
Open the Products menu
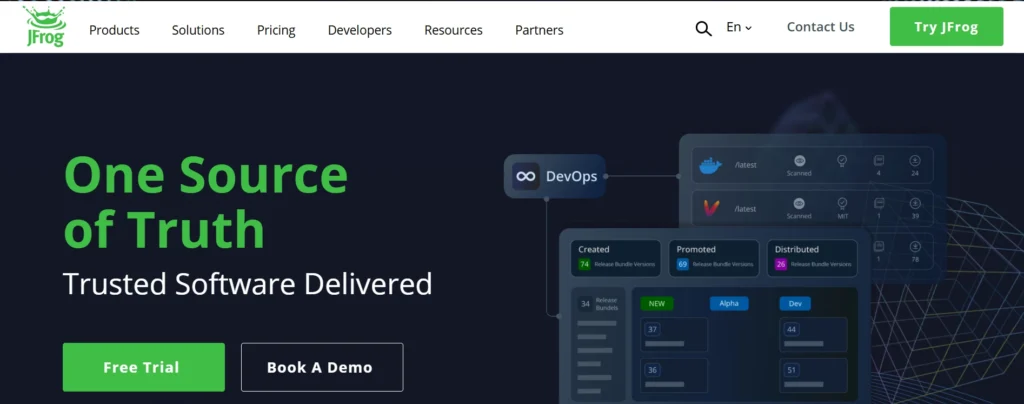coord(114,30)
